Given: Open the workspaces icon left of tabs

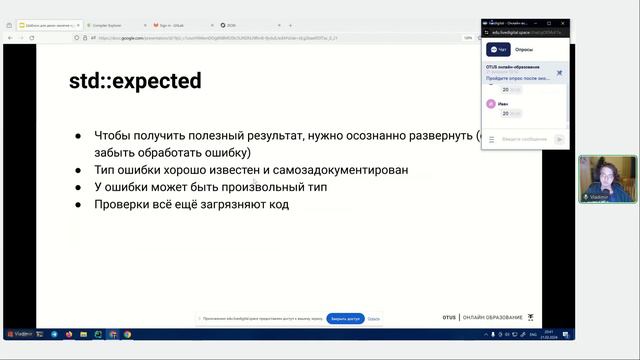Looking at the screenshot, I should tap(9, 25).
